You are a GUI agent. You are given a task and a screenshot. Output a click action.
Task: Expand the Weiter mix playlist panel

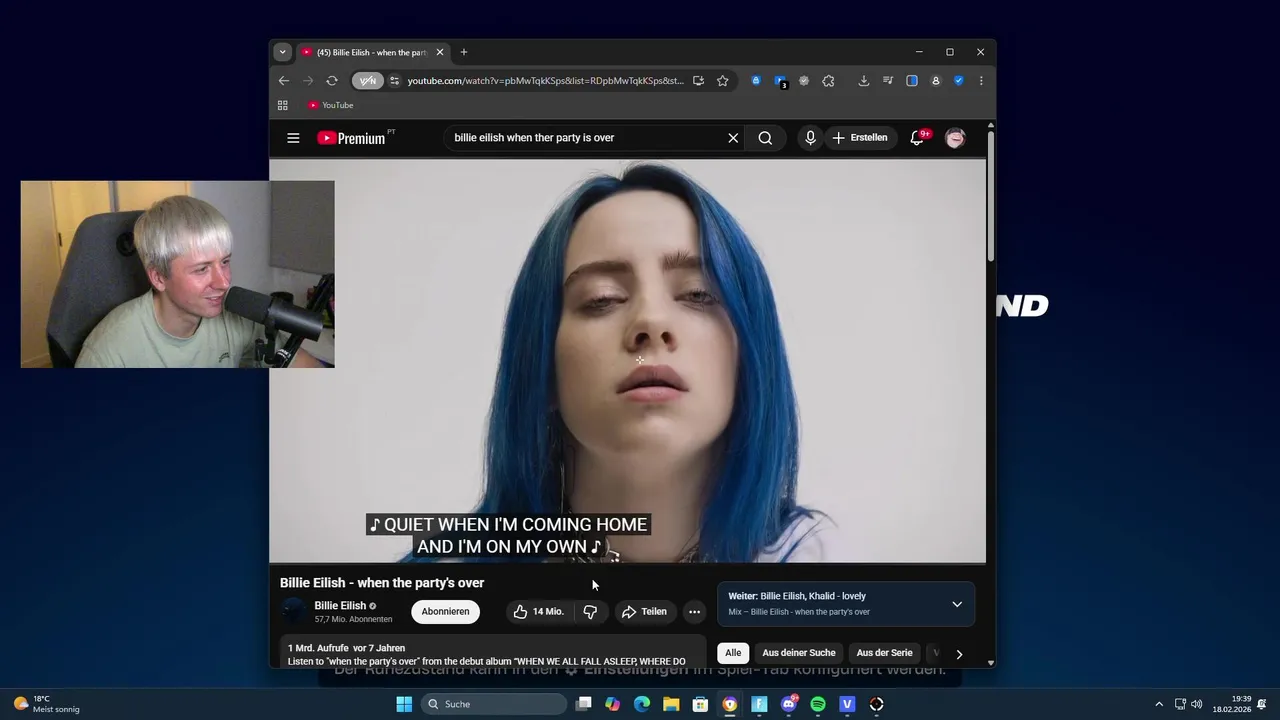tap(957, 604)
